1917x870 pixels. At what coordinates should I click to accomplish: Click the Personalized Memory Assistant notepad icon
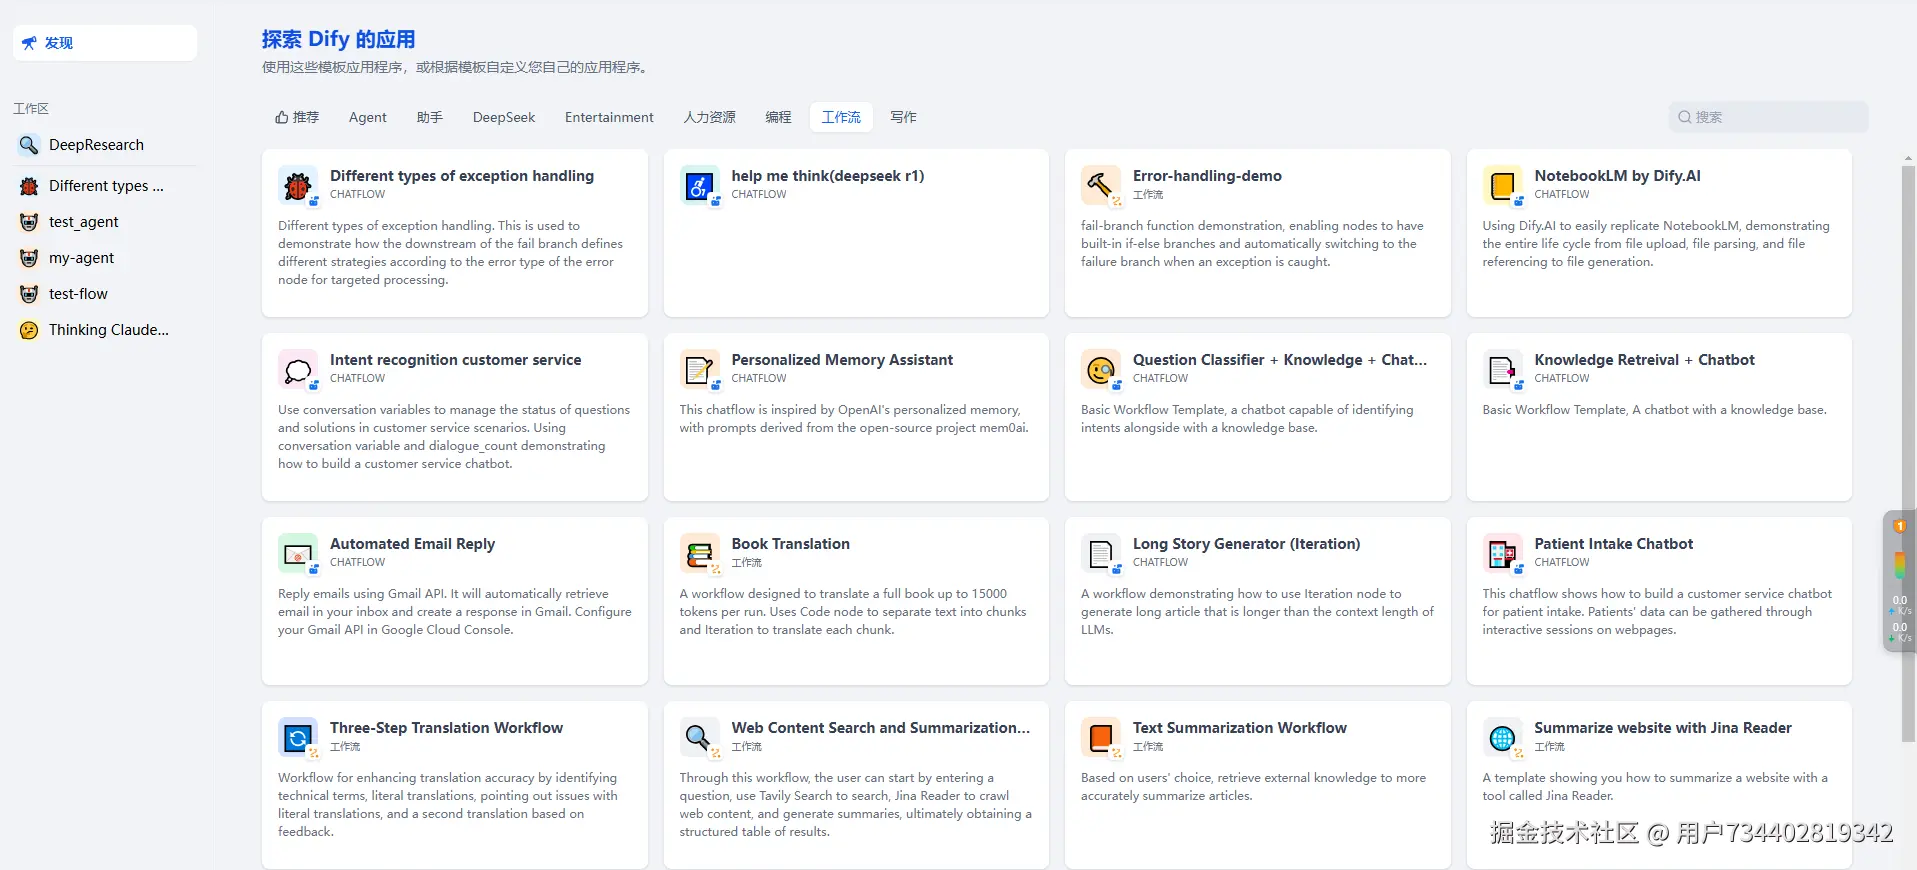coord(699,369)
